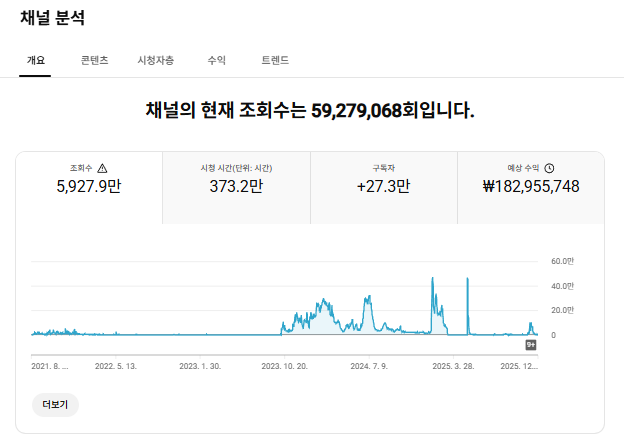Click the 더보기 button
Viewport: 624px width, 446px height.
55,404
